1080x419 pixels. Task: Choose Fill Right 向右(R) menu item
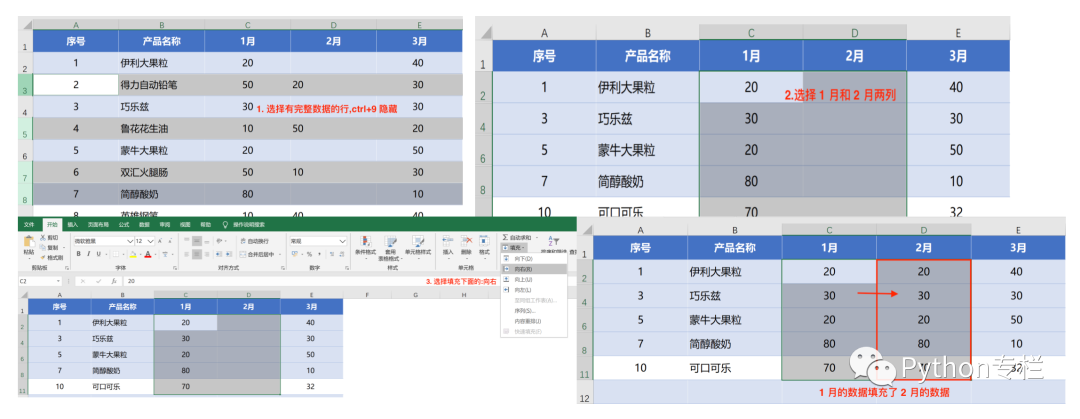tap(534, 269)
